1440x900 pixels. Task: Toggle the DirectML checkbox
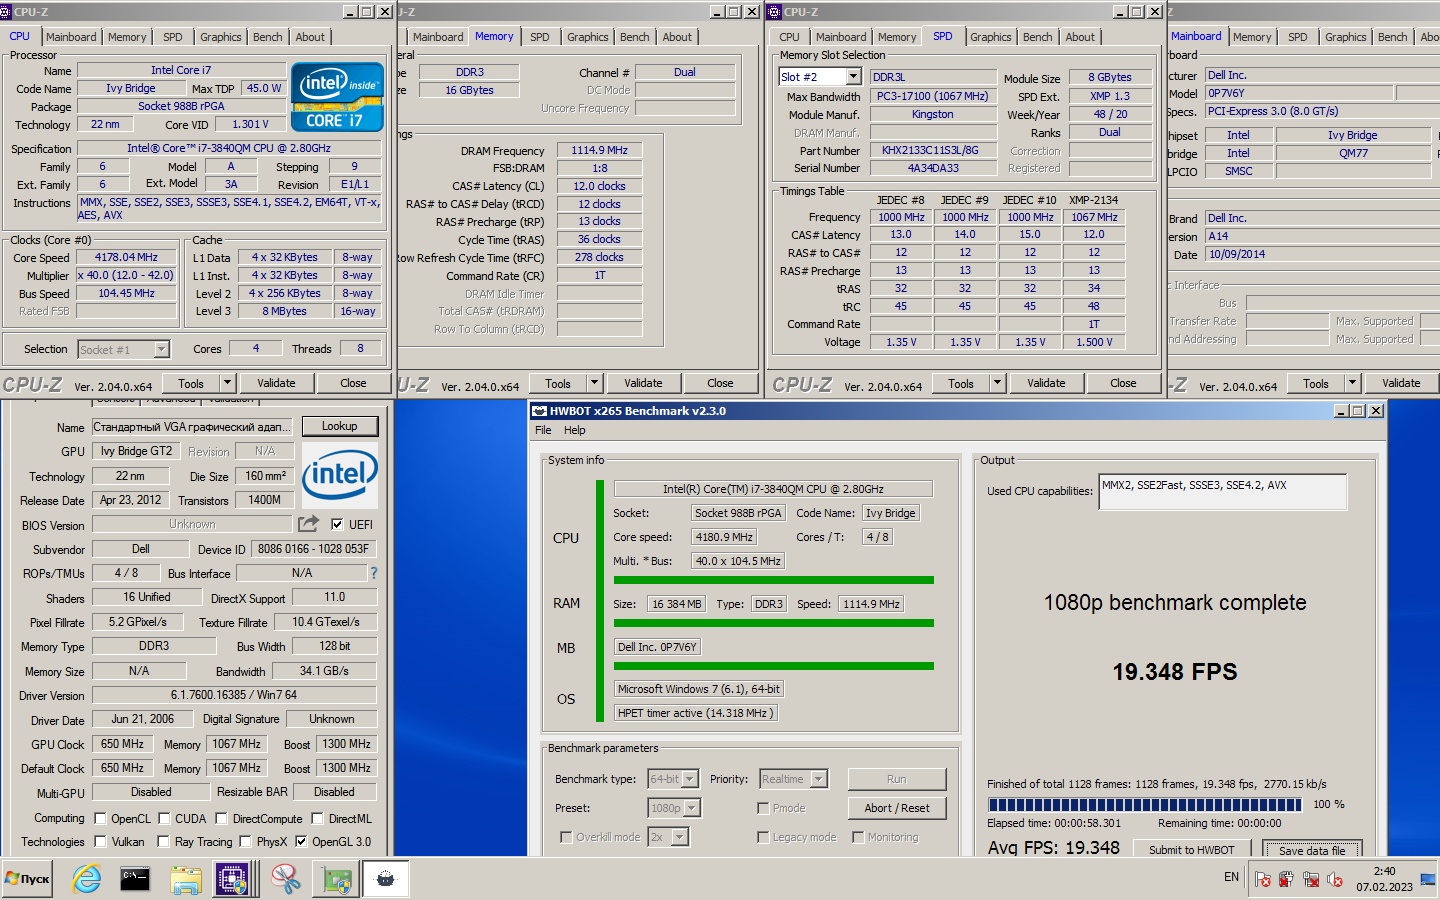click(x=317, y=818)
